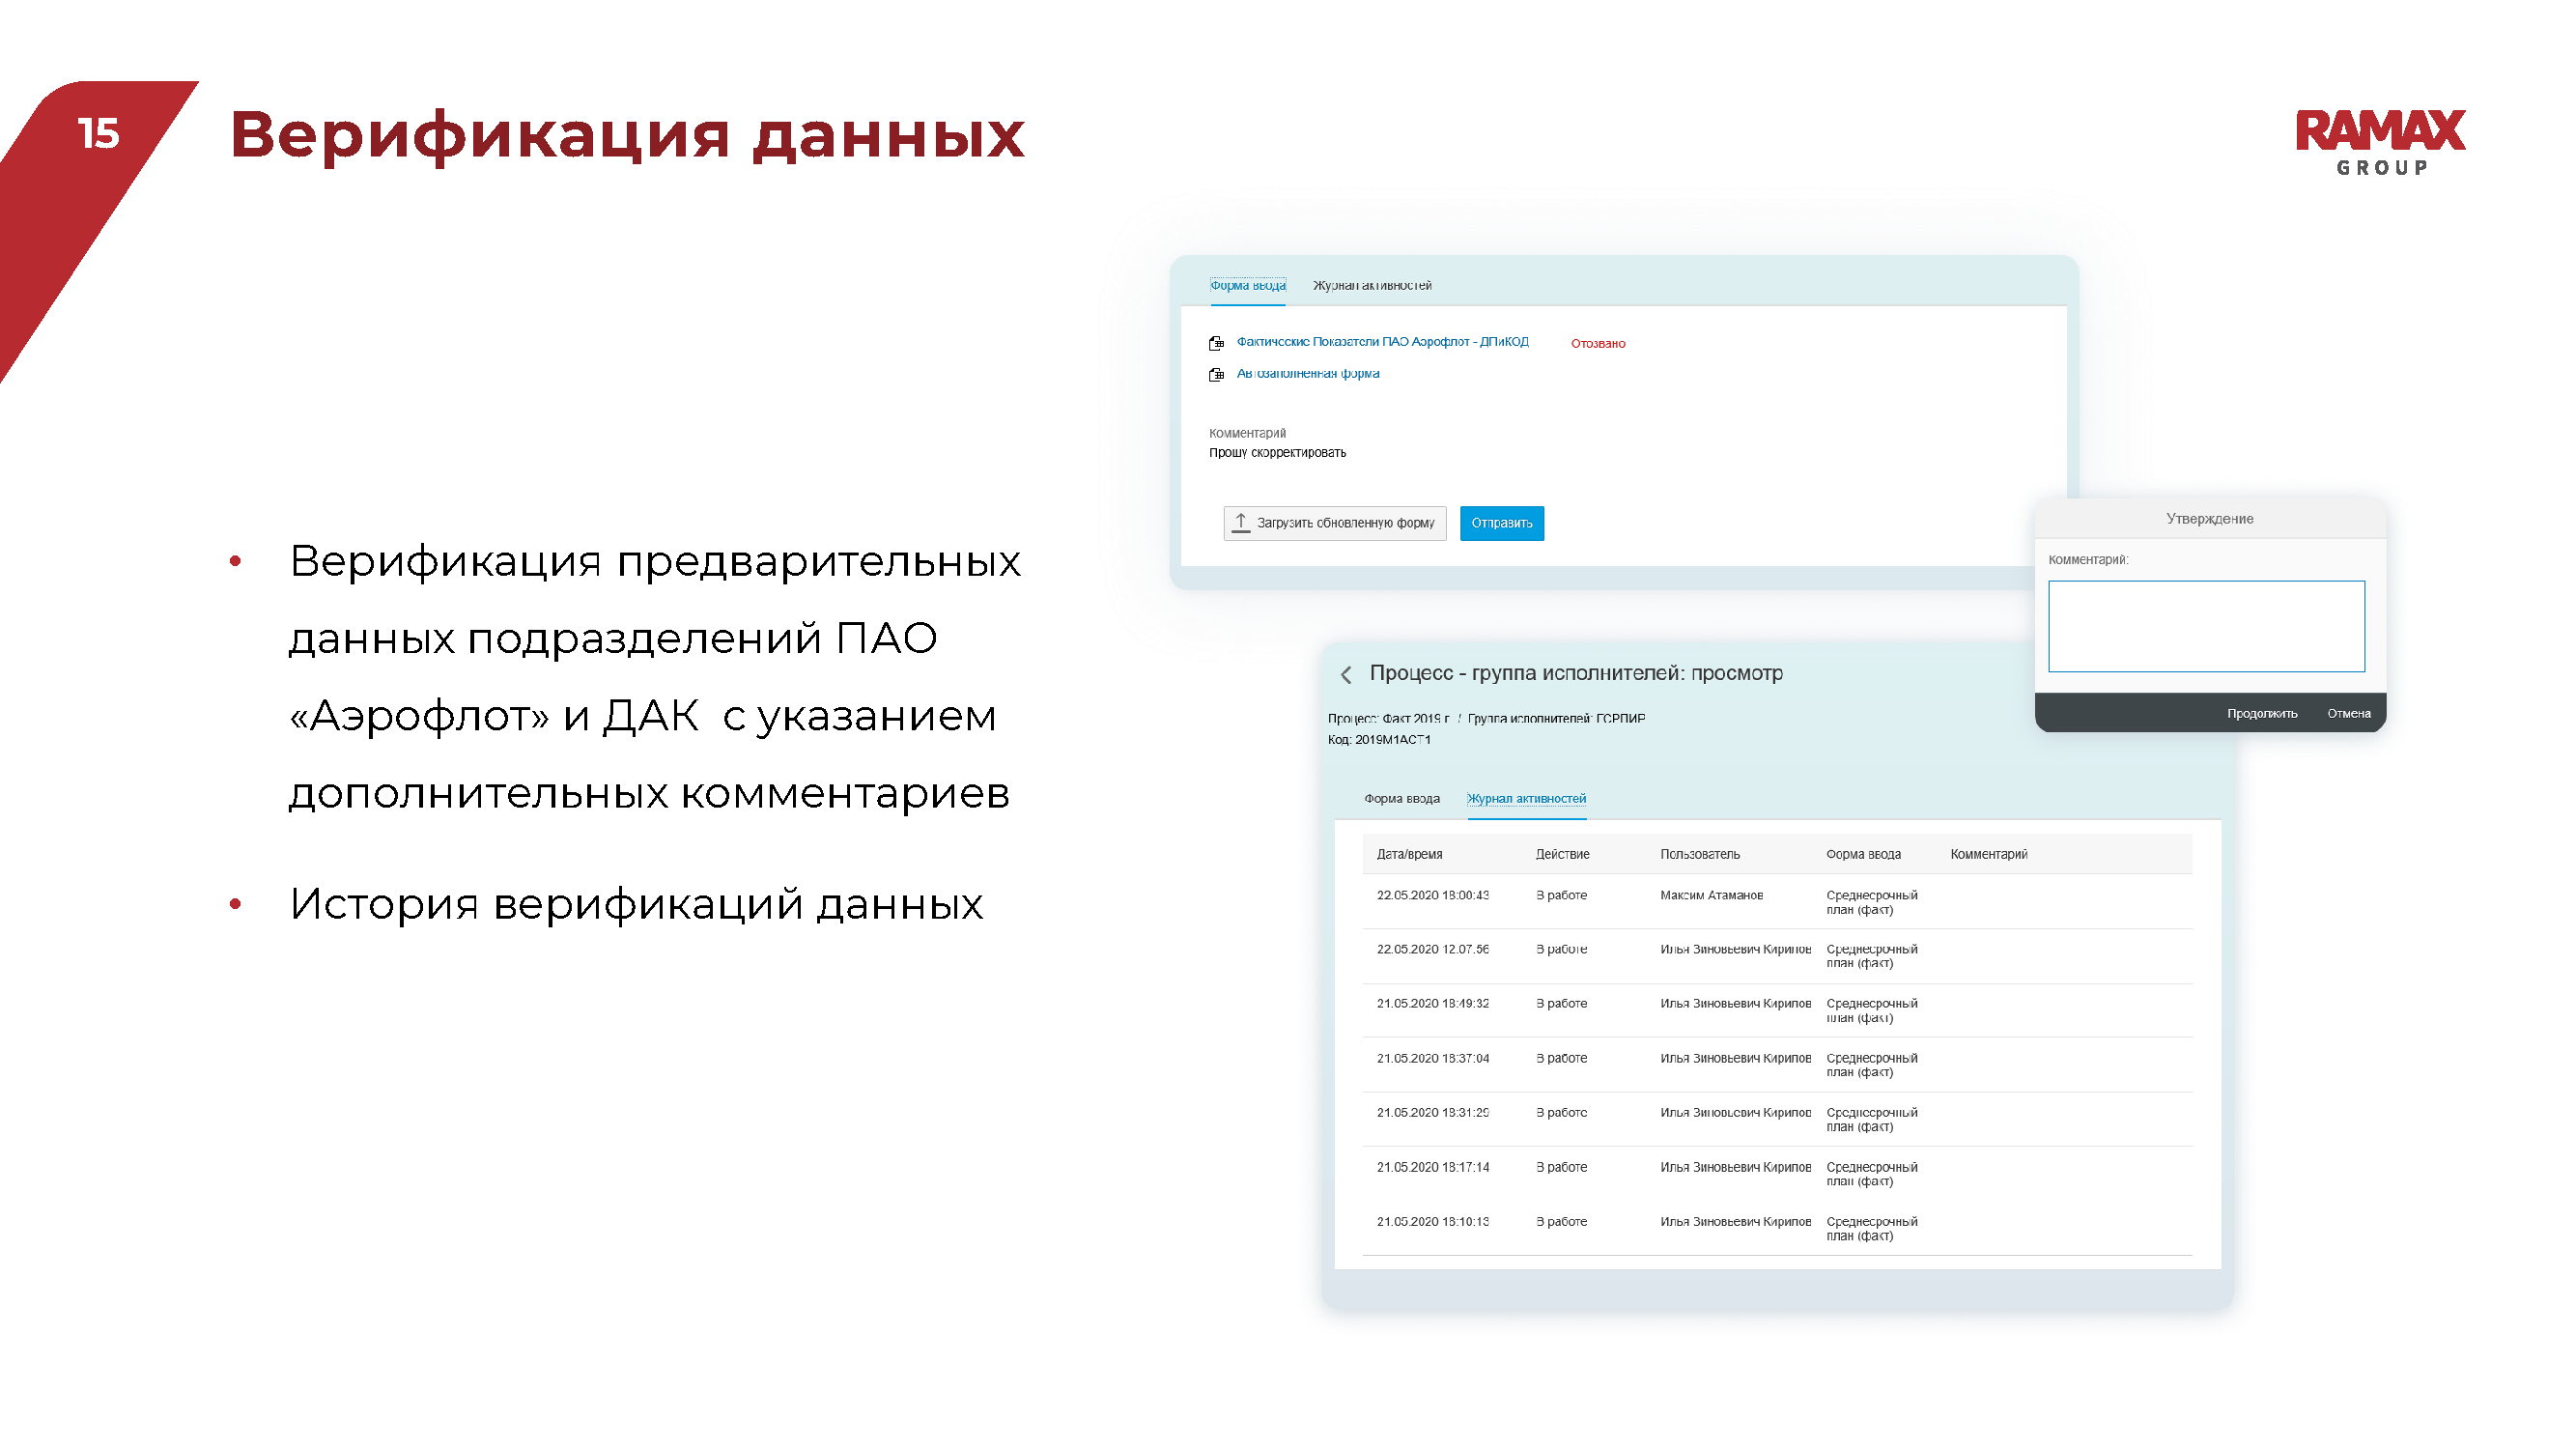Viewport: 2576px width, 1449px height.
Task: Focus the Комментарий text area in Утверждение dialog
Action: (2207, 627)
